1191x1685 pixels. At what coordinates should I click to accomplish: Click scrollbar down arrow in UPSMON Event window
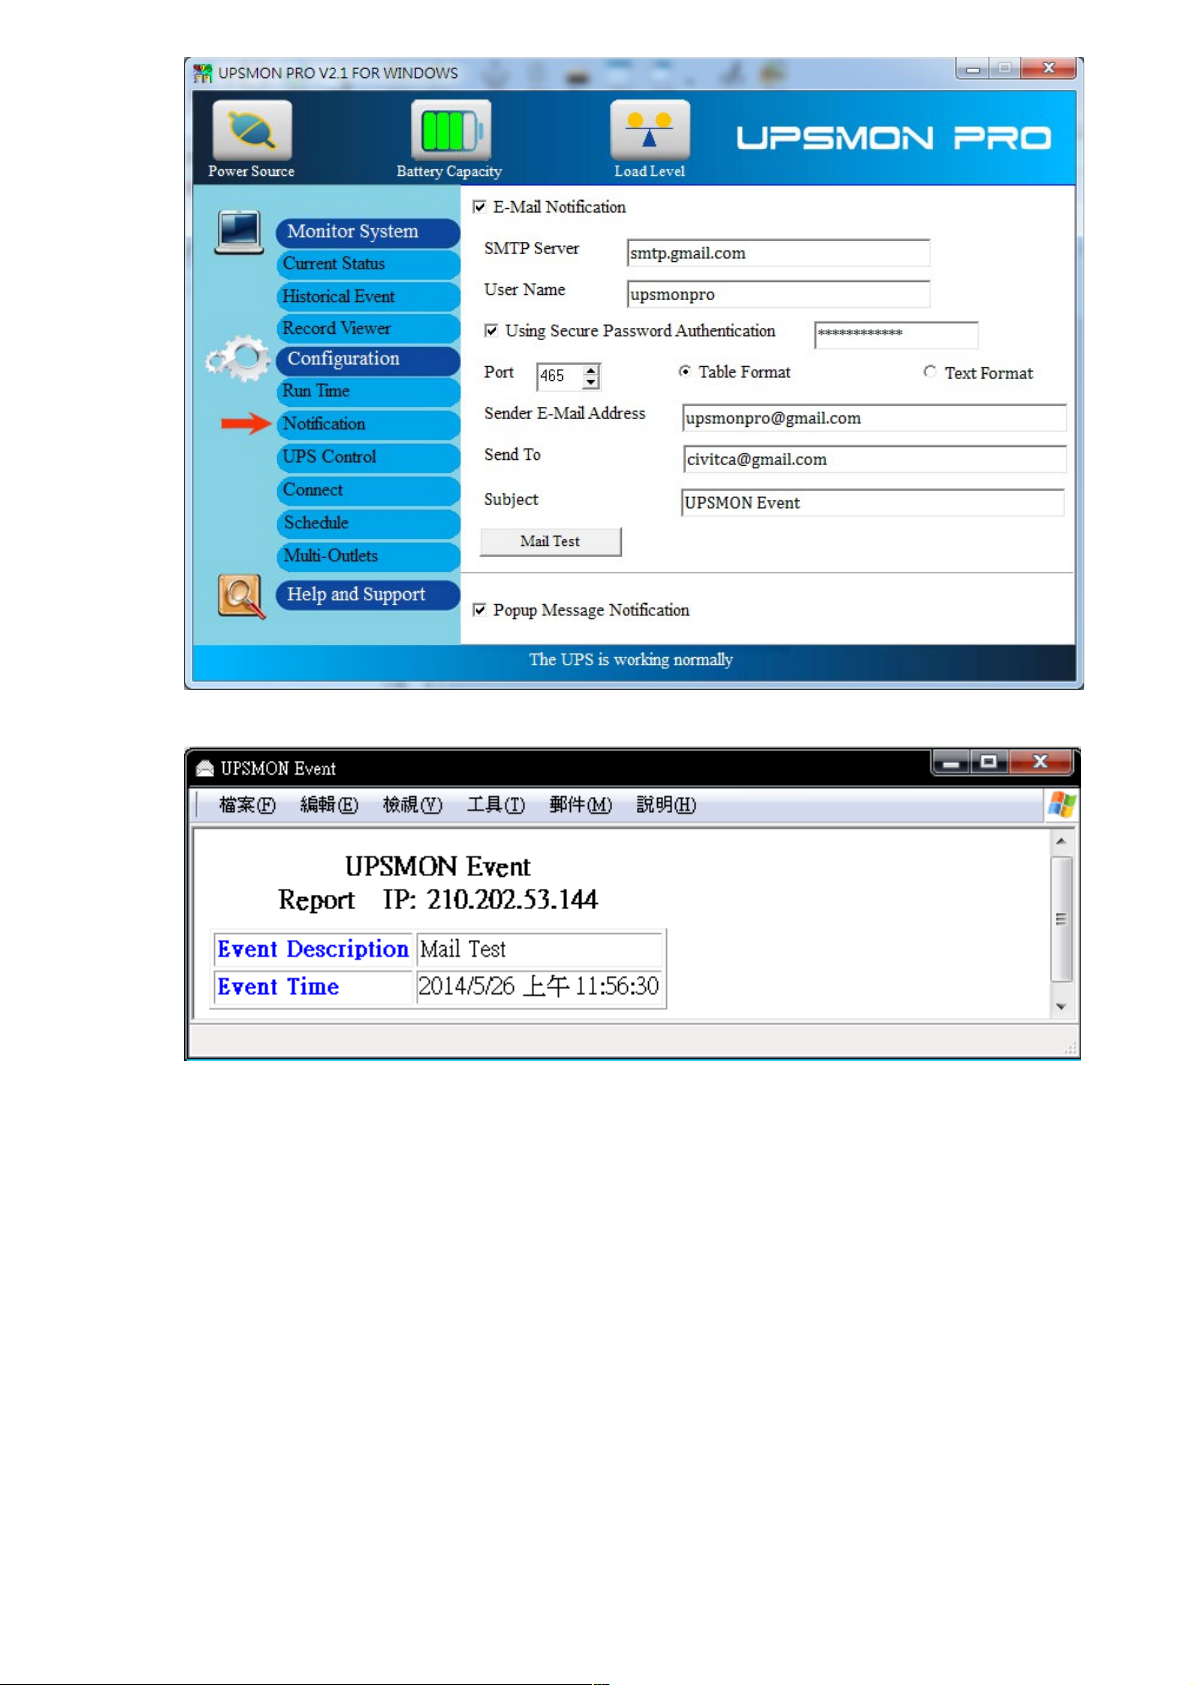click(x=1061, y=1007)
